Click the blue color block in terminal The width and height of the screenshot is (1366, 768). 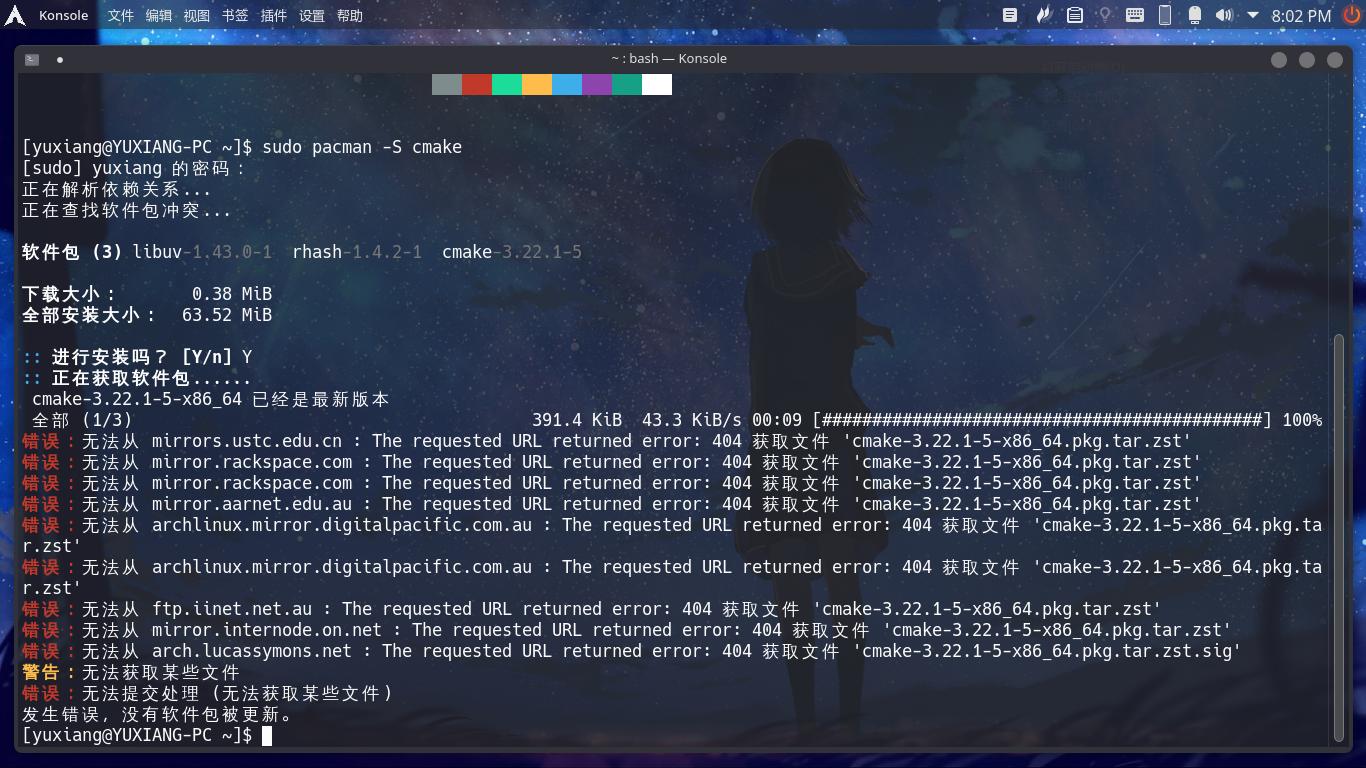(567, 84)
